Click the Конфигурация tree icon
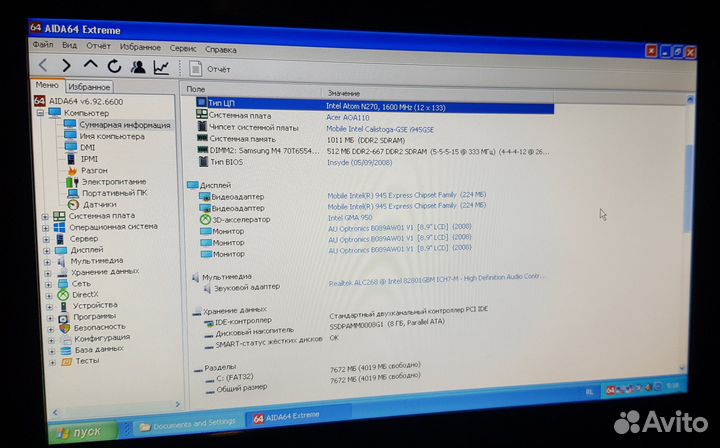 [x=65, y=340]
